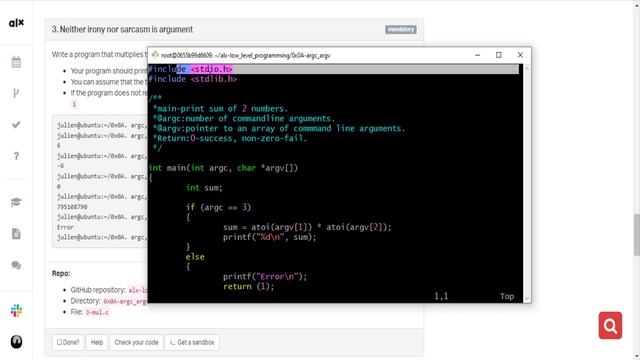This screenshot has height=360, width=640.
Task: Click the 'Directory:' label
Action: click(x=85, y=301)
